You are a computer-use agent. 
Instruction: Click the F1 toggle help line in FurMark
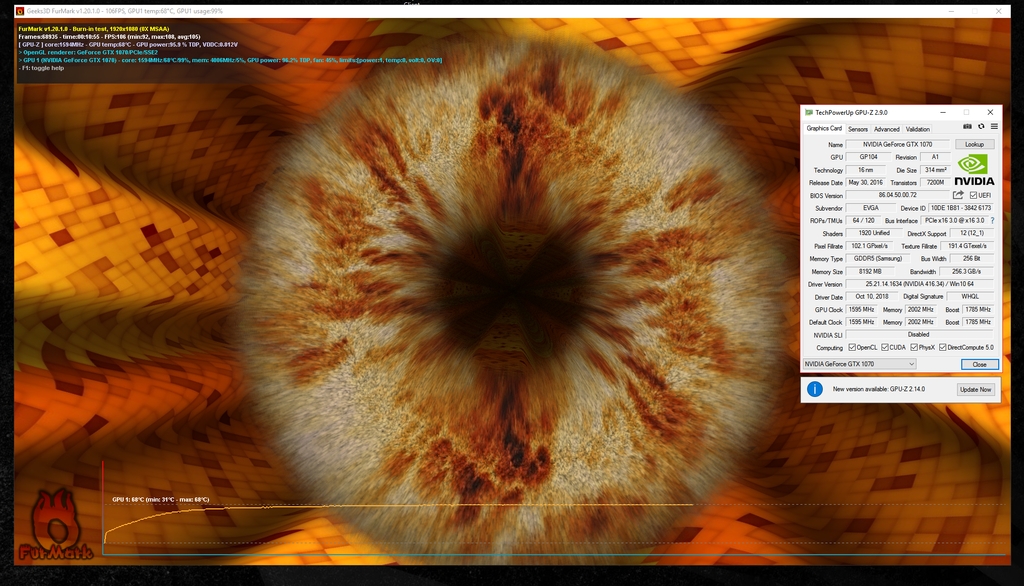coord(41,68)
